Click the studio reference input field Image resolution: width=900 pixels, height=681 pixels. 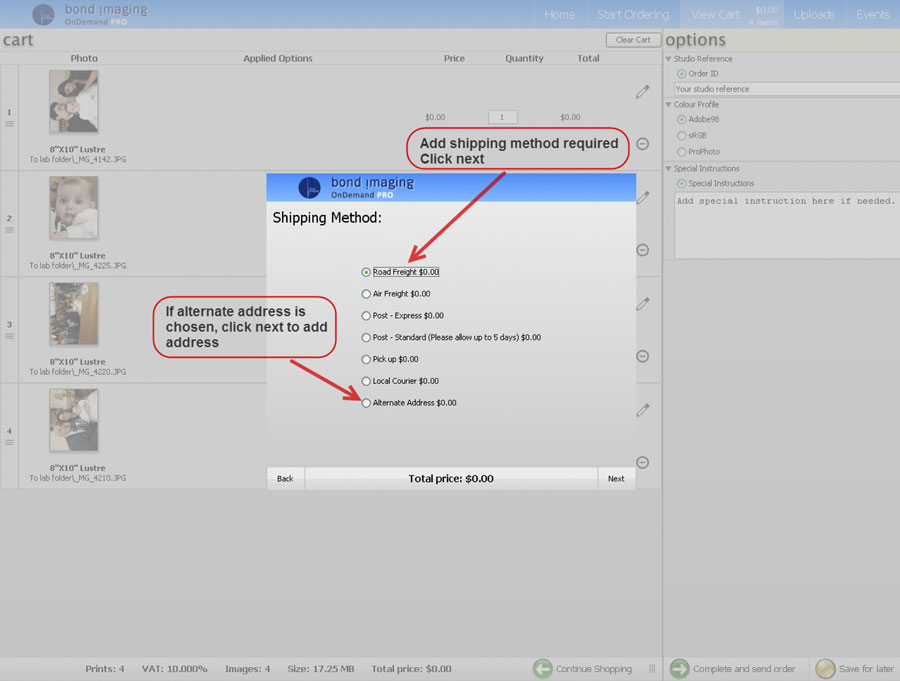click(785, 89)
